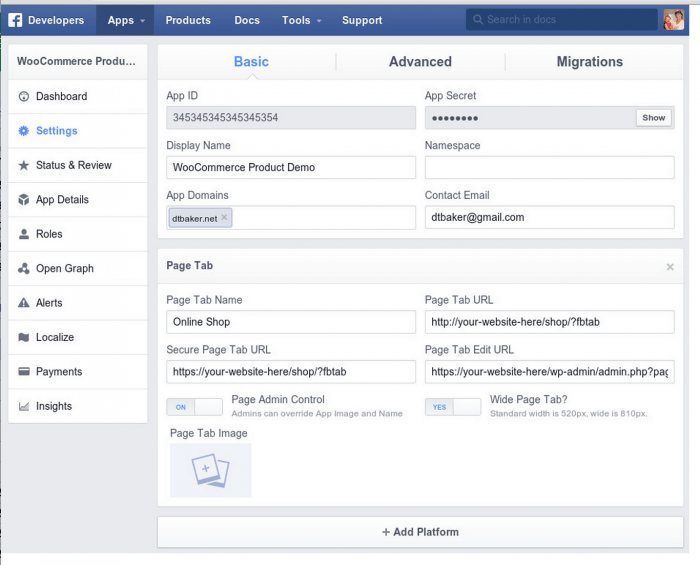Expand the Tools dropdown menu
This screenshot has height=565, width=700.
[x=301, y=20]
